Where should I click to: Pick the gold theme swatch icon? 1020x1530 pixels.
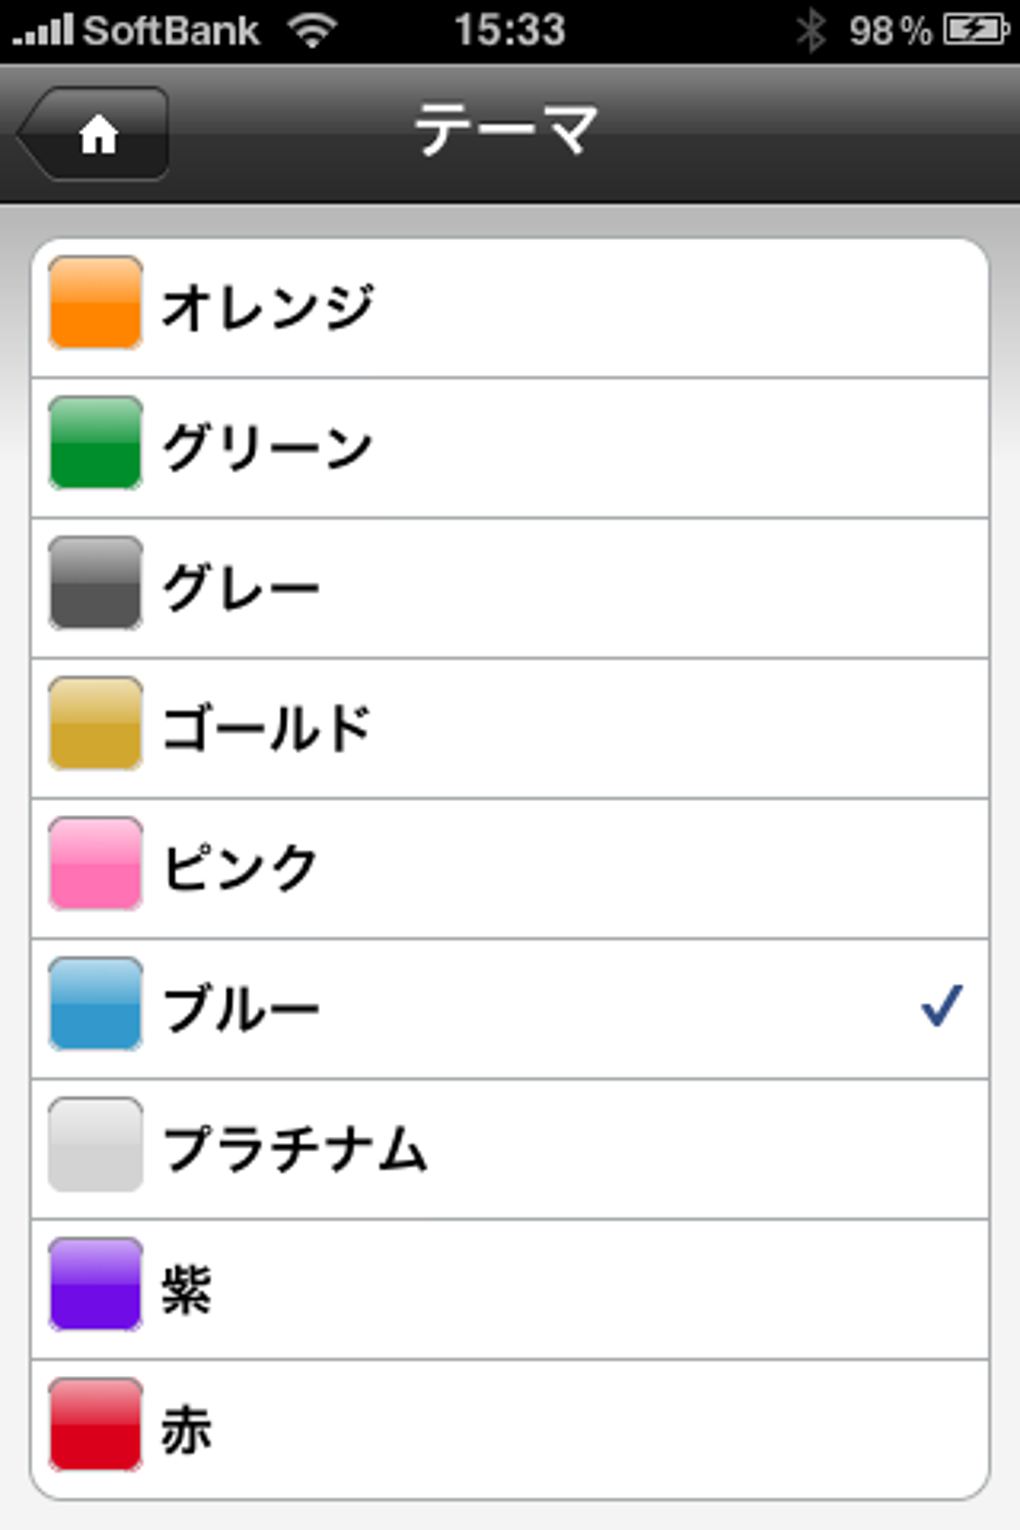pyautogui.click(x=95, y=723)
